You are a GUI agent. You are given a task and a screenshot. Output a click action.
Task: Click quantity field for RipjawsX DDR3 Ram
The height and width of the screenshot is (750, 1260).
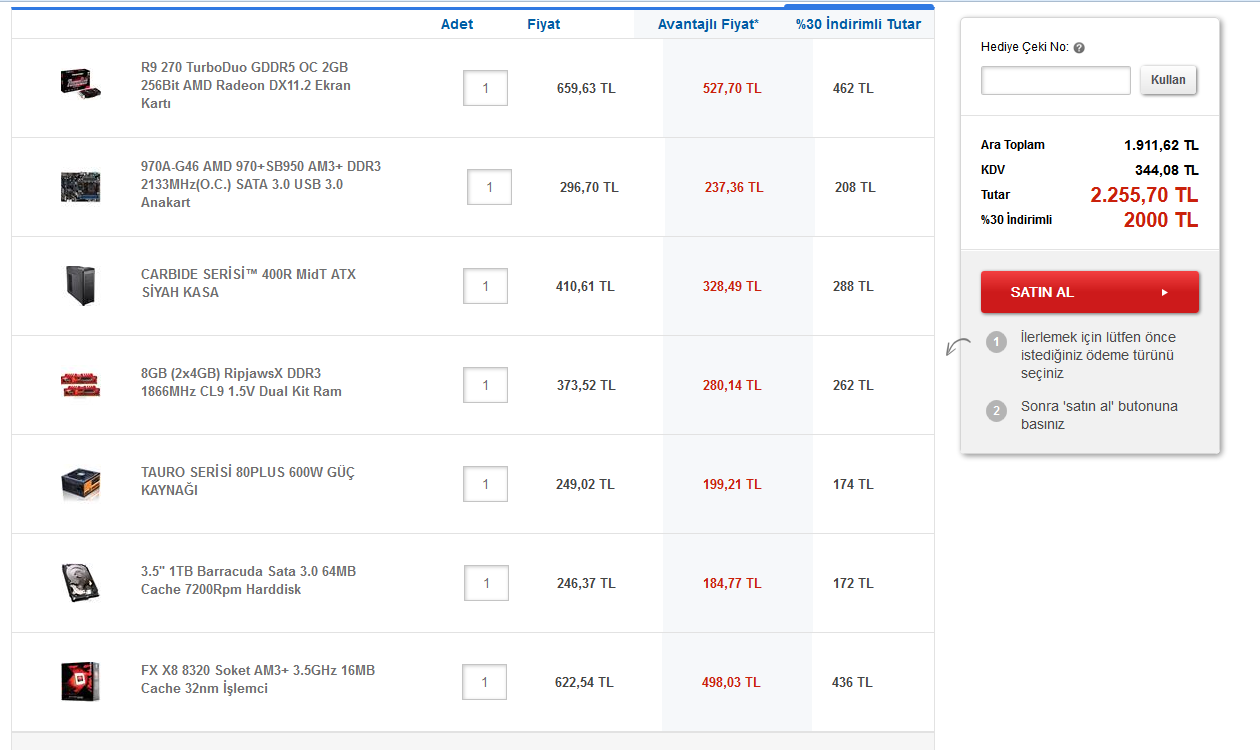pyautogui.click(x=485, y=385)
